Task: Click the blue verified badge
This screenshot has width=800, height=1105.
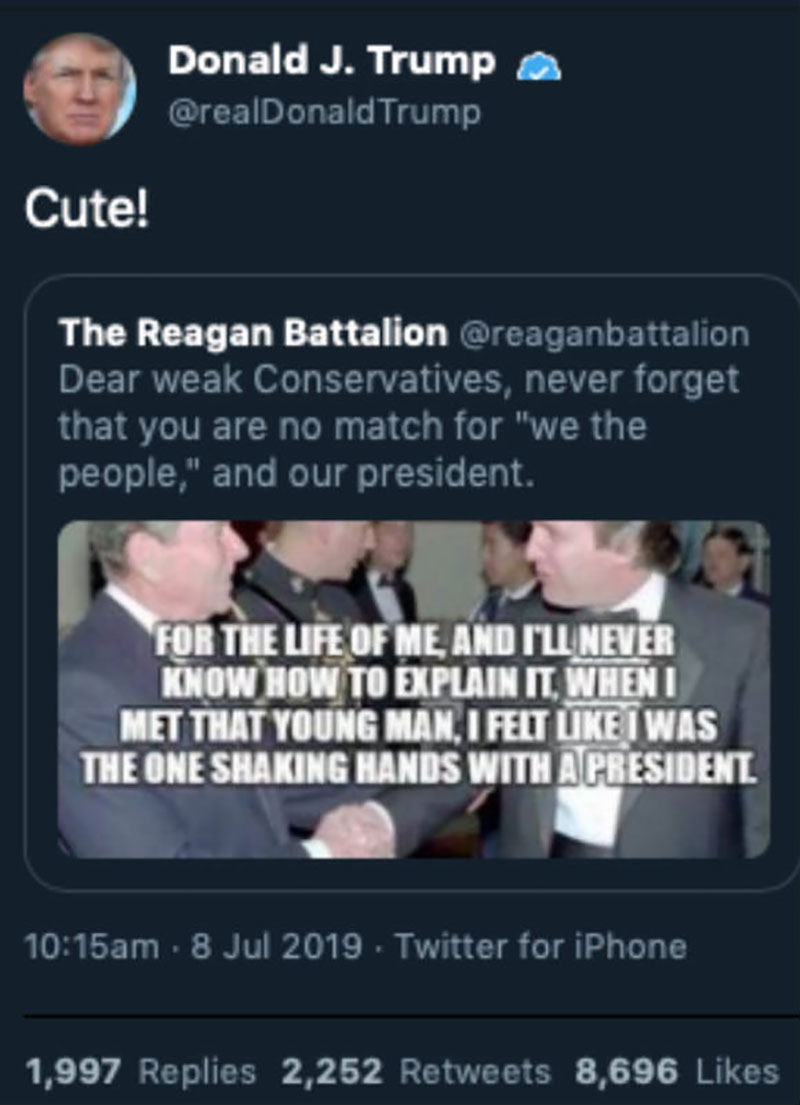Action: 539,68
